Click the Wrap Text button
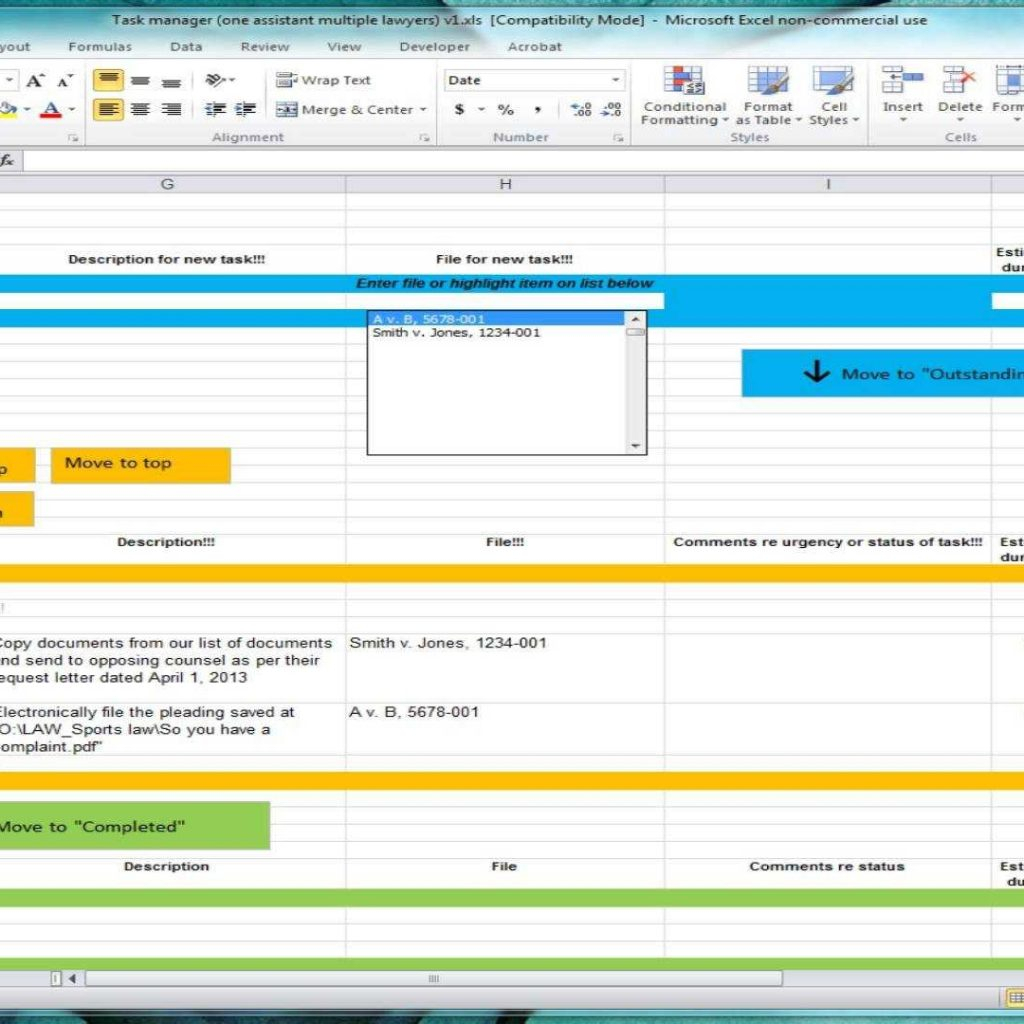This screenshot has width=1024, height=1024. coord(323,80)
